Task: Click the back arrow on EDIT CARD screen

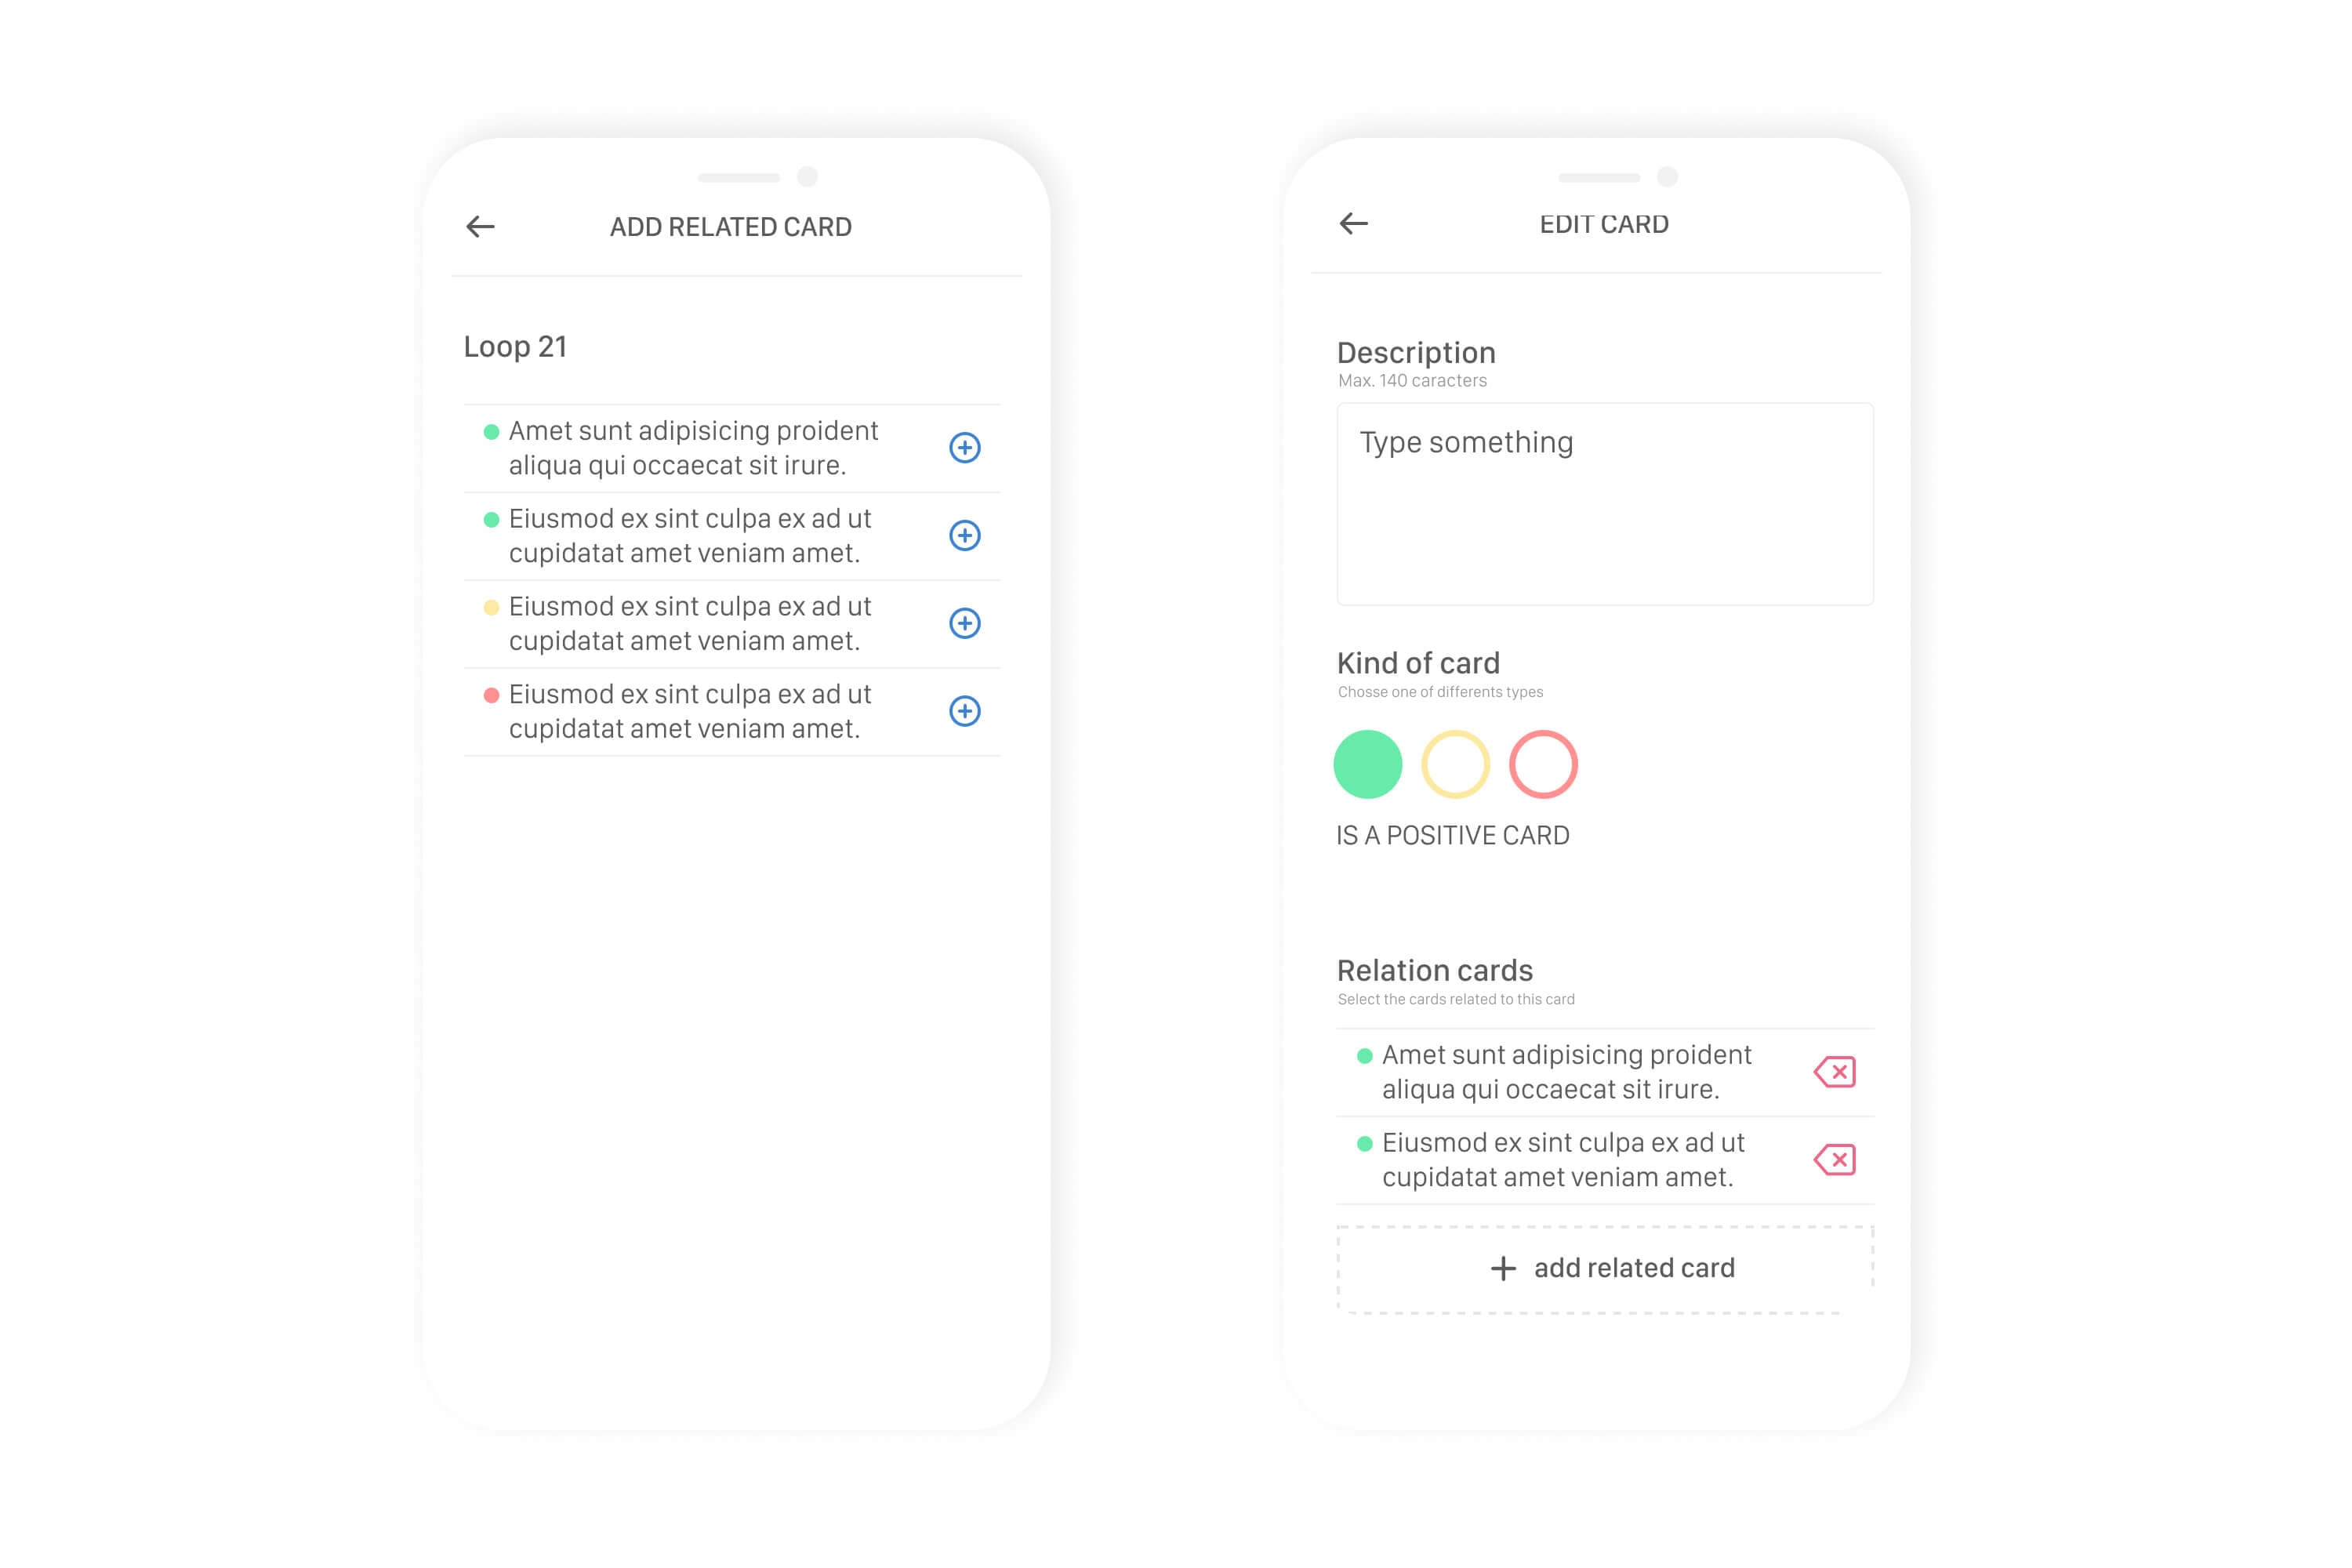Action: click(x=1355, y=224)
